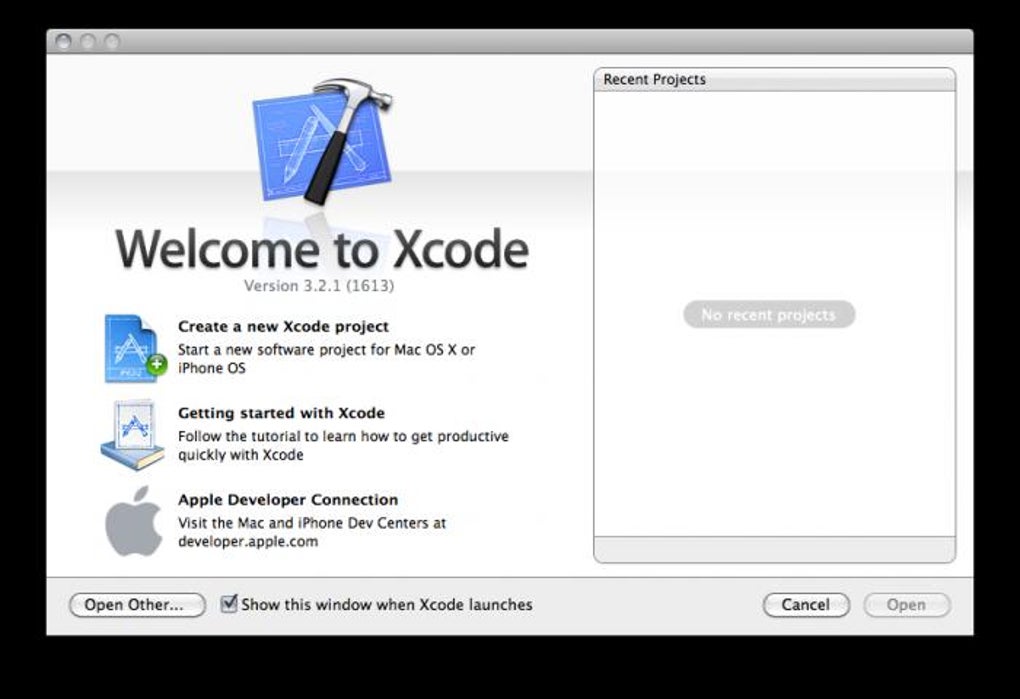Click the new Xcode project blueprint icon

click(x=135, y=349)
